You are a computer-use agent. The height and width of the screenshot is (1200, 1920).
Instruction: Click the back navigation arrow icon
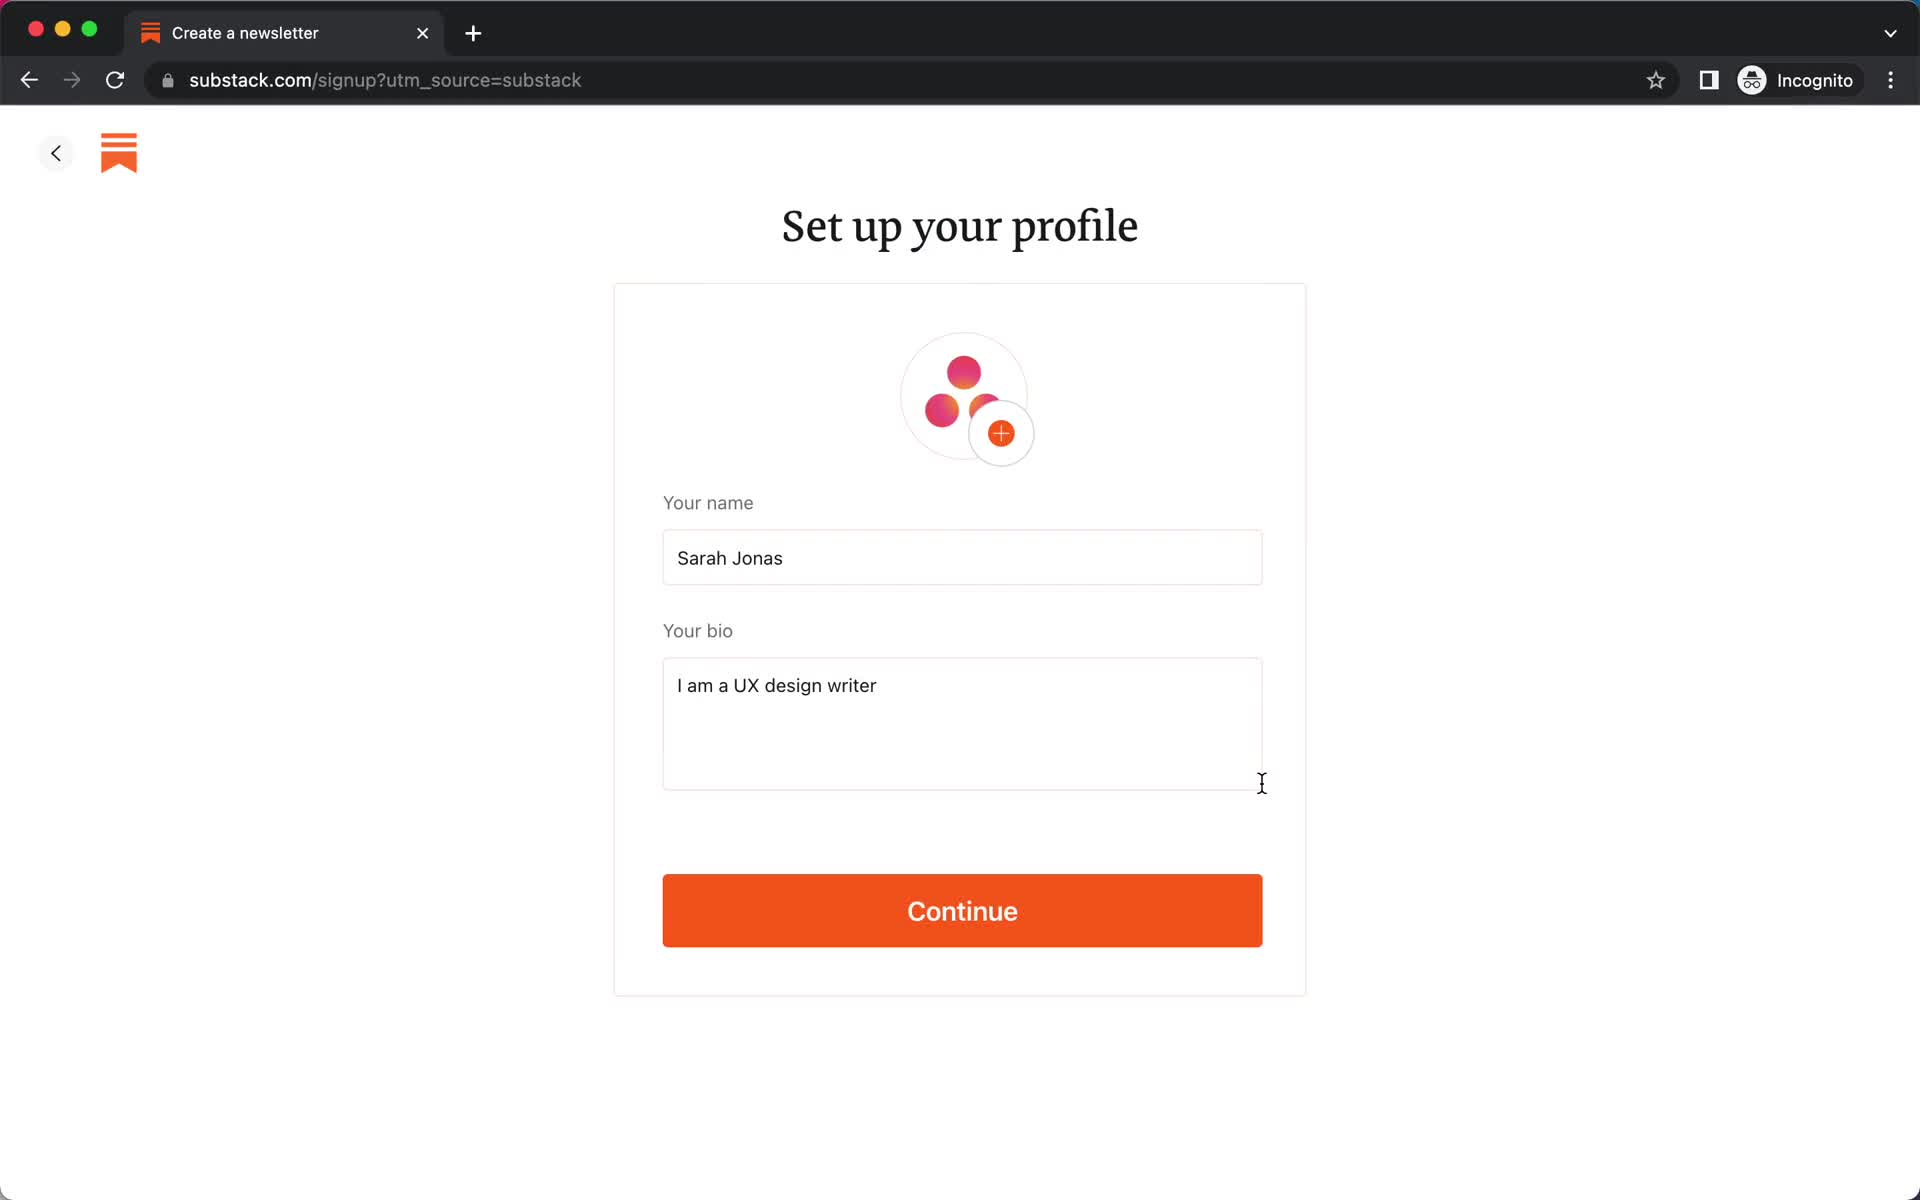click(54, 152)
